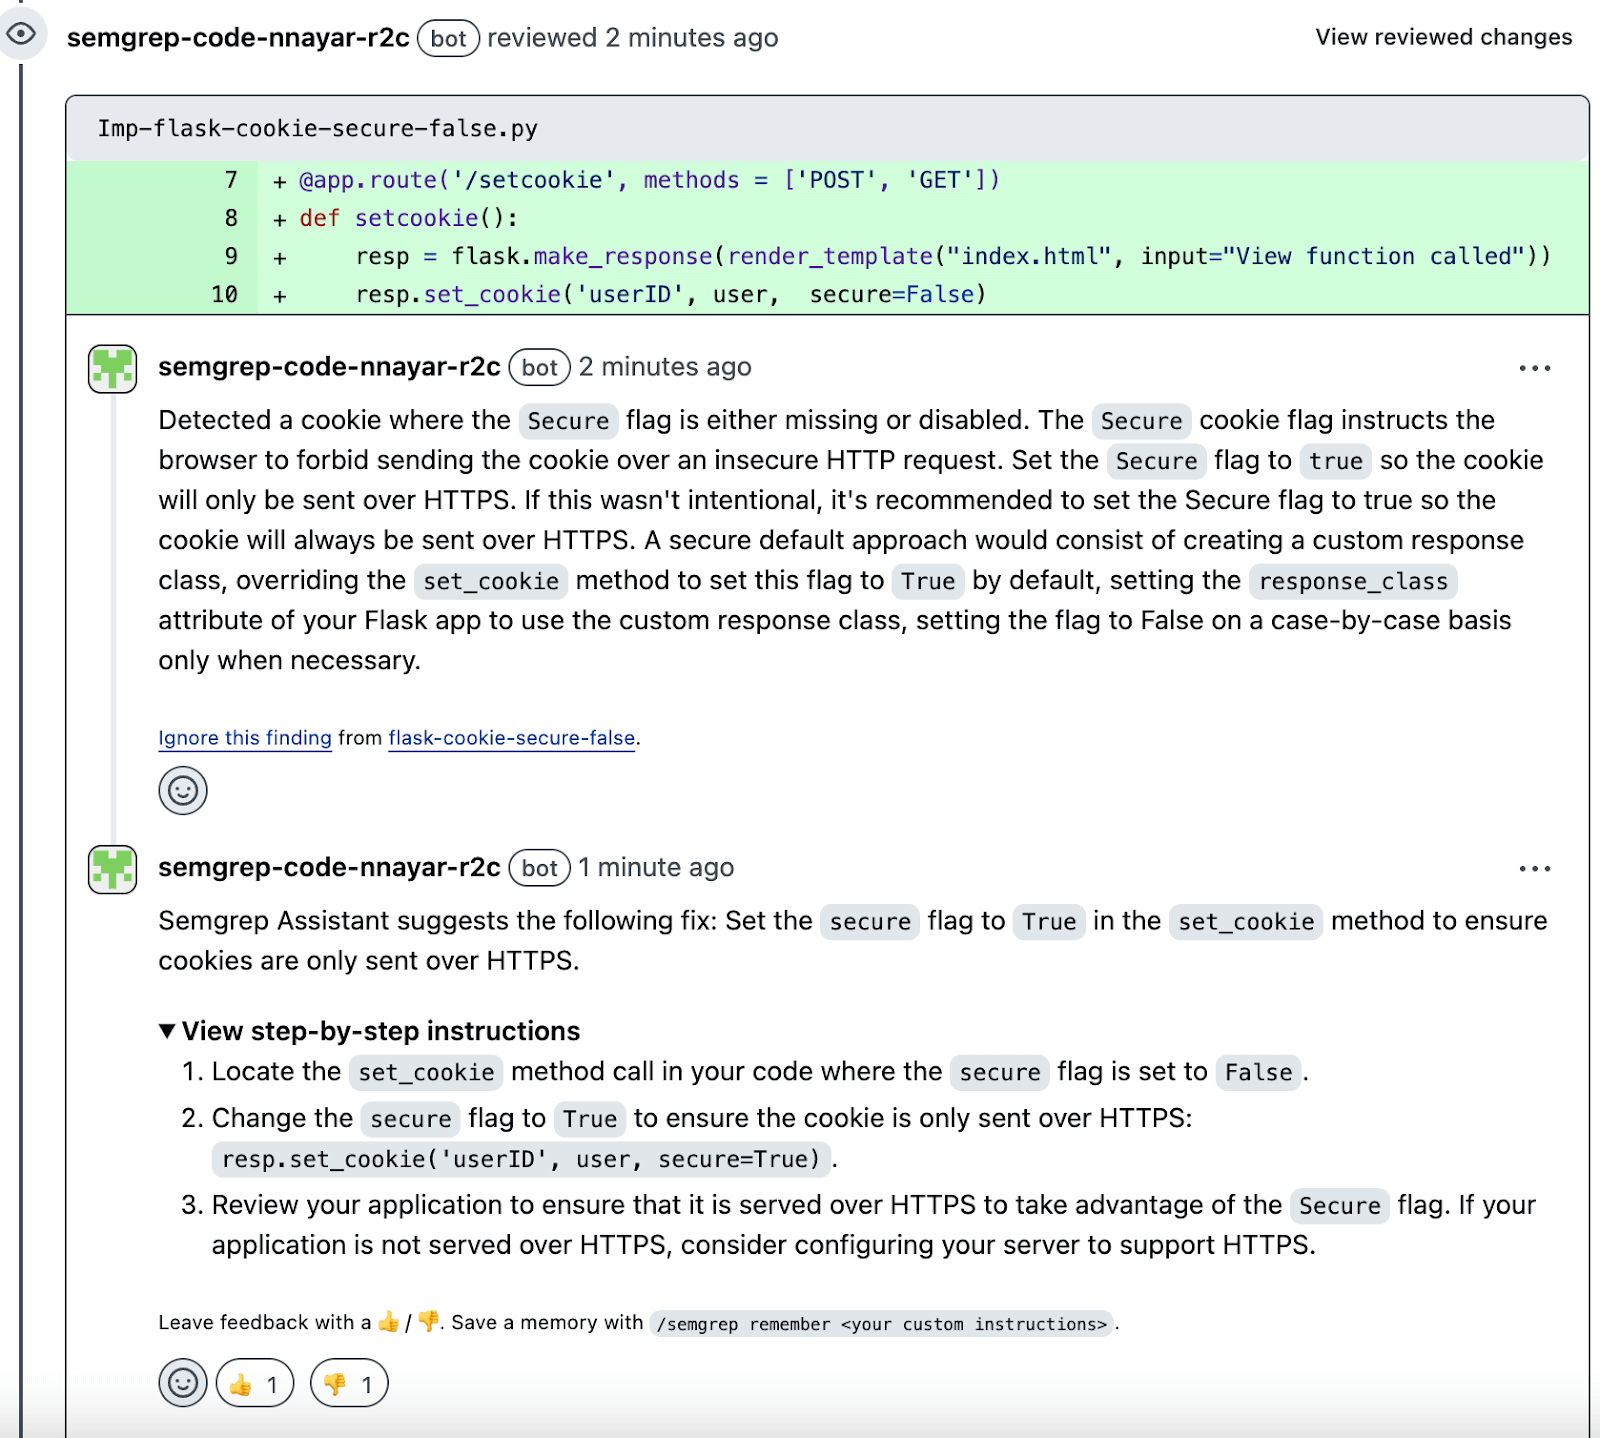Viewport: 1600px width, 1438px height.
Task: Click diff line number 7
Action: click(x=231, y=180)
